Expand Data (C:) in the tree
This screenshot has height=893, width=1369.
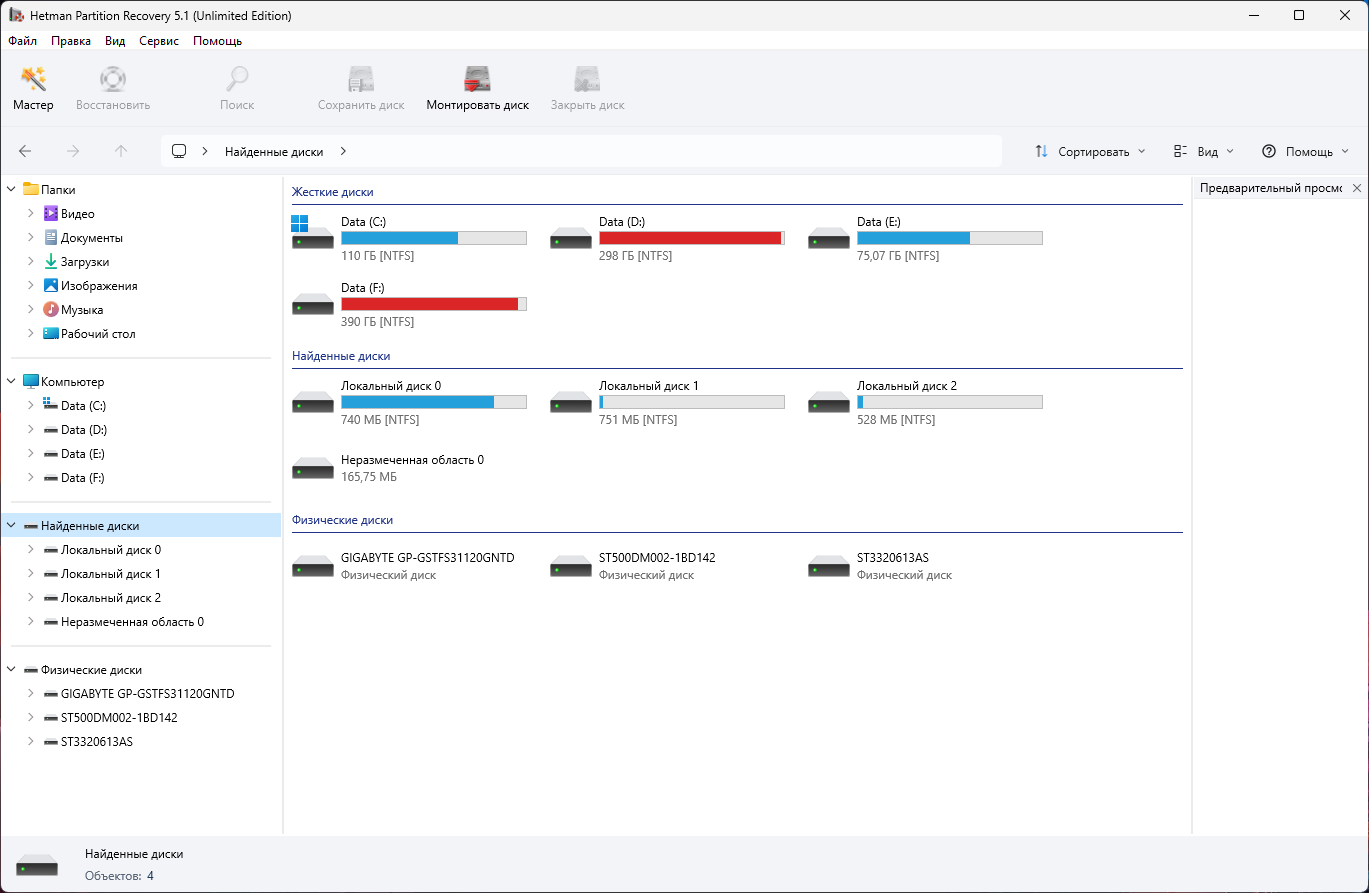[31, 405]
